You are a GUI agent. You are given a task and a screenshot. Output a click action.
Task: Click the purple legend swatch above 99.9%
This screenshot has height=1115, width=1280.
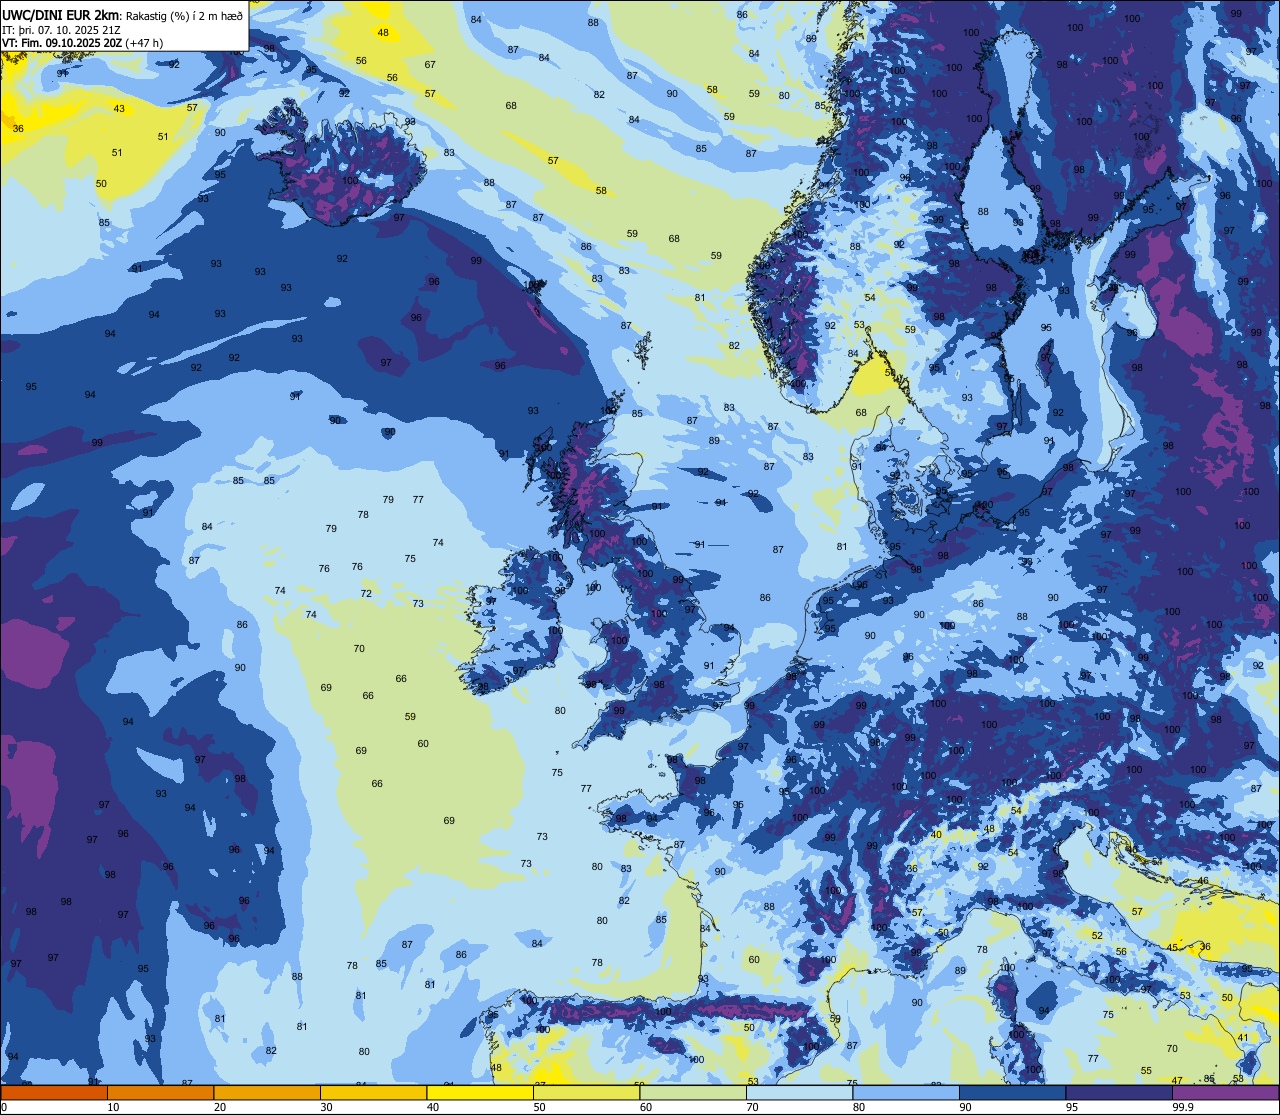pyautogui.click(x=1226, y=1093)
